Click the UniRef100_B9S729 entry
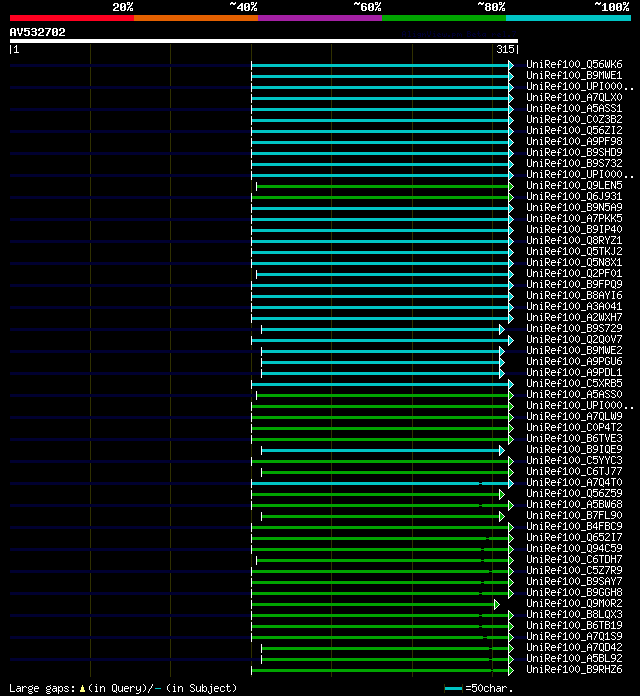The width and height of the screenshot is (640, 696). coord(574,328)
